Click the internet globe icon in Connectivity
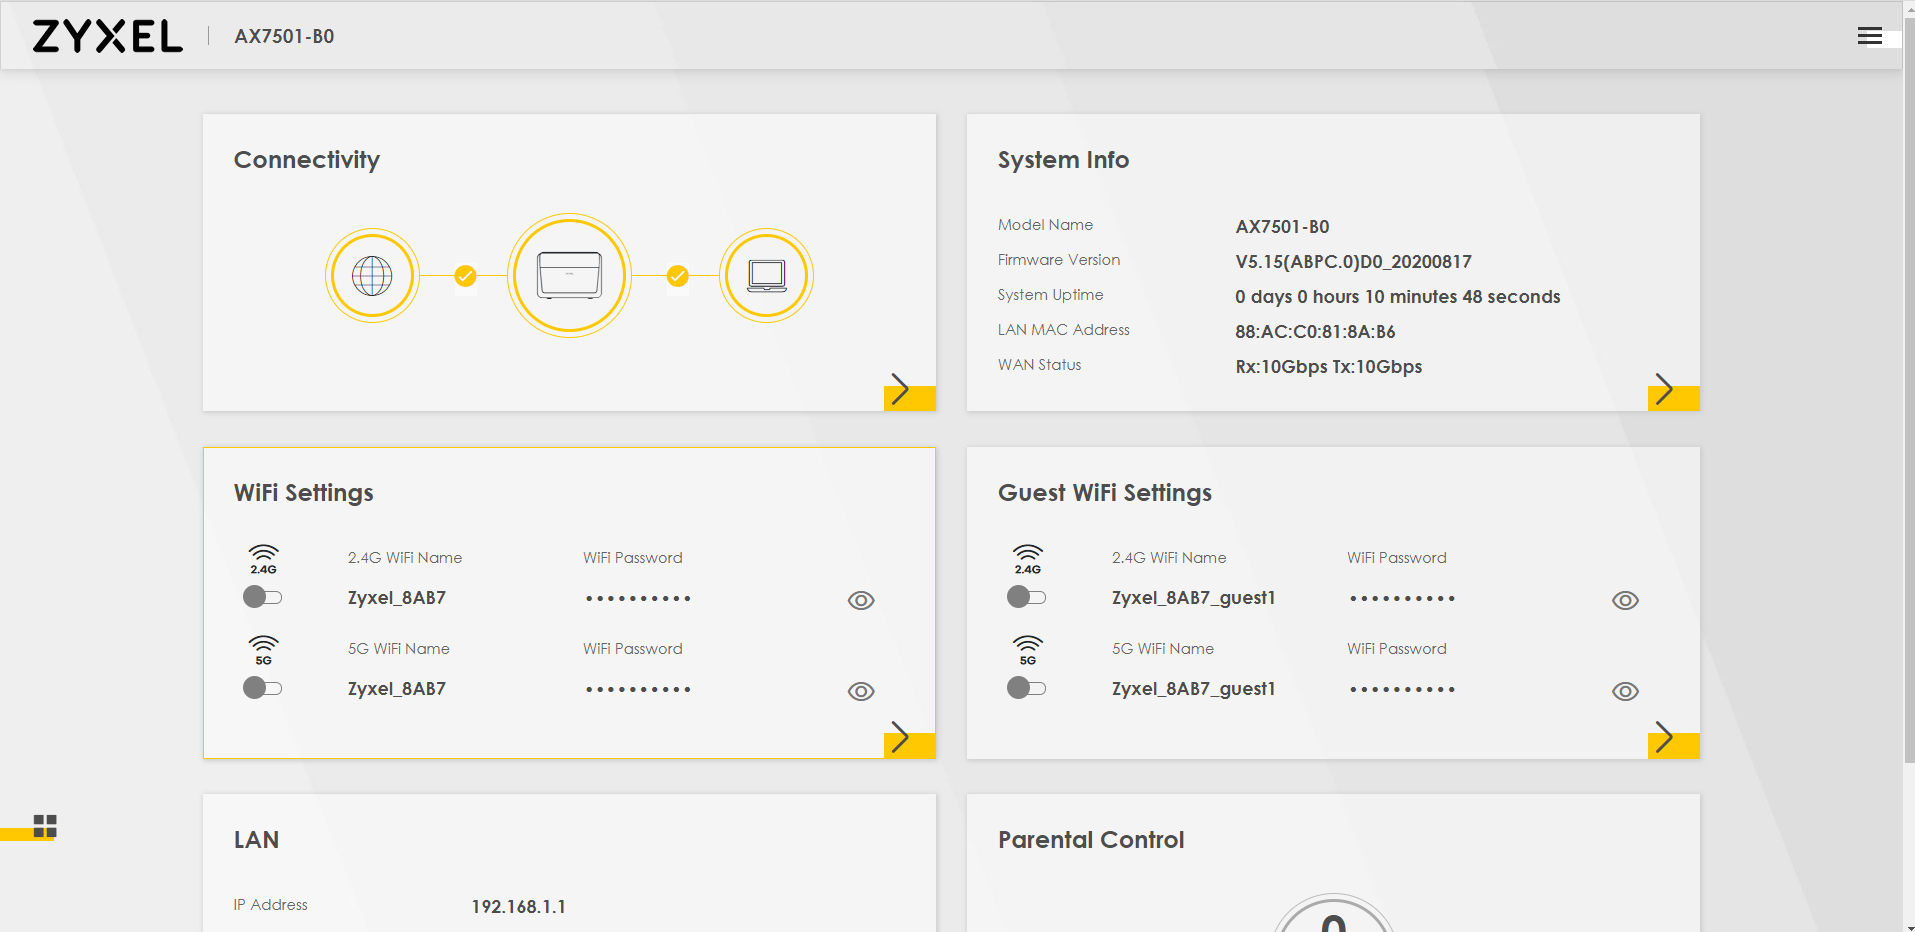This screenshot has width=1915, height=932. coord(372,276)
